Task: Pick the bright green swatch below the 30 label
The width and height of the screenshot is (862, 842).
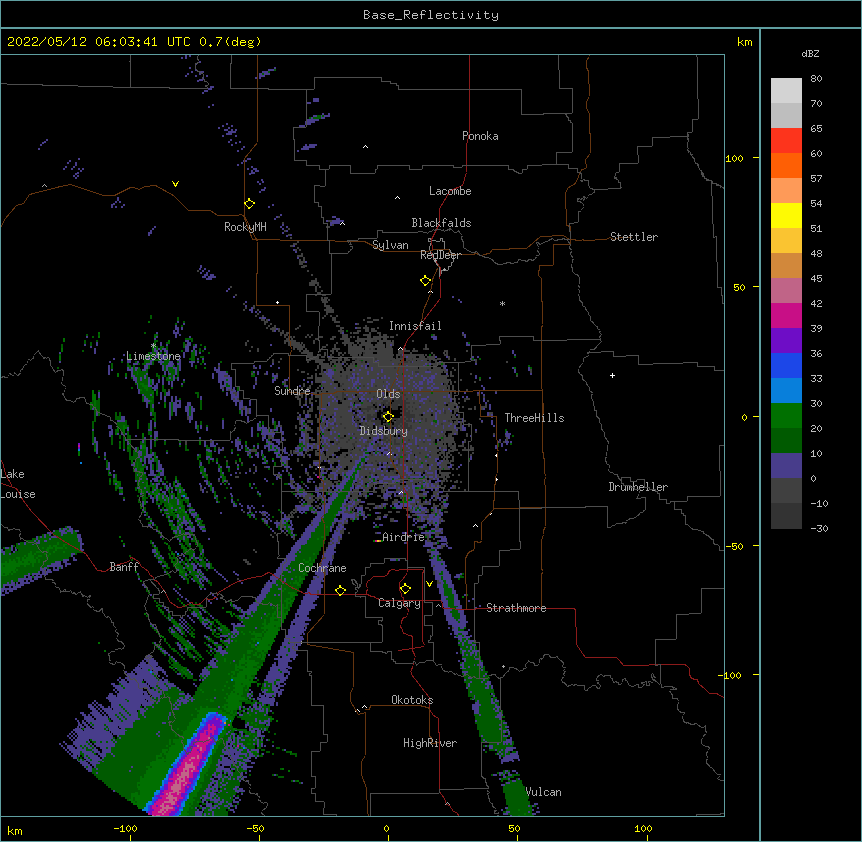Action: [x=786, y=416]
